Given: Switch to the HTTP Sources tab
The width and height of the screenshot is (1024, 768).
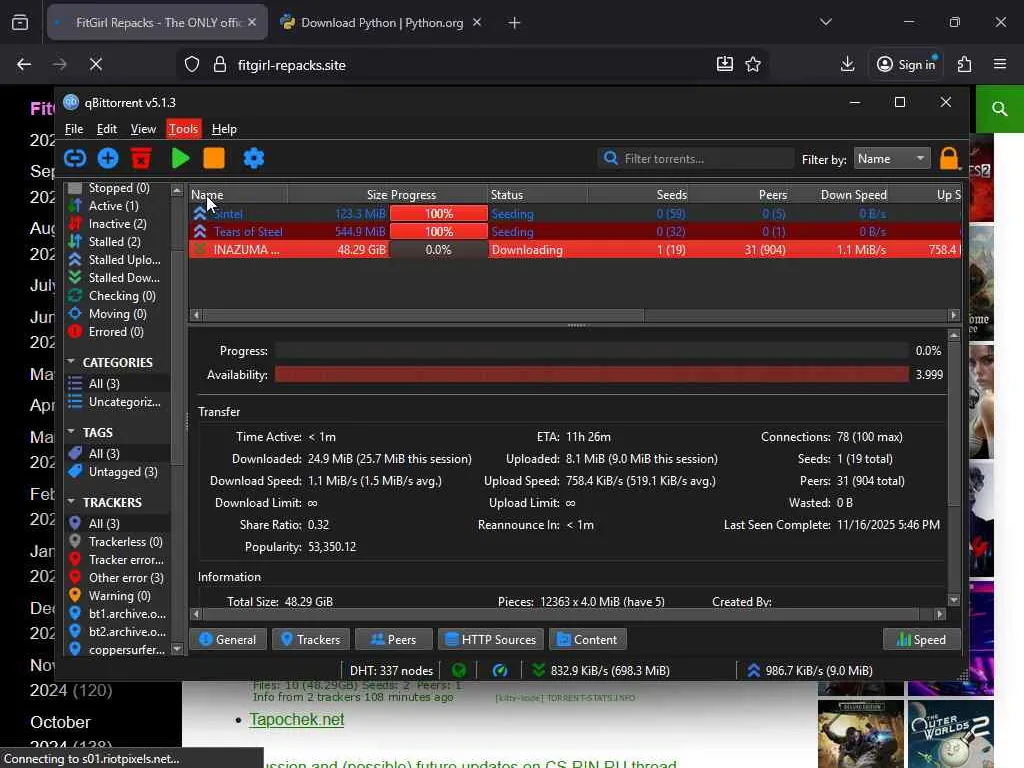Looking at the screenshot, I should [x=490, y=639].
